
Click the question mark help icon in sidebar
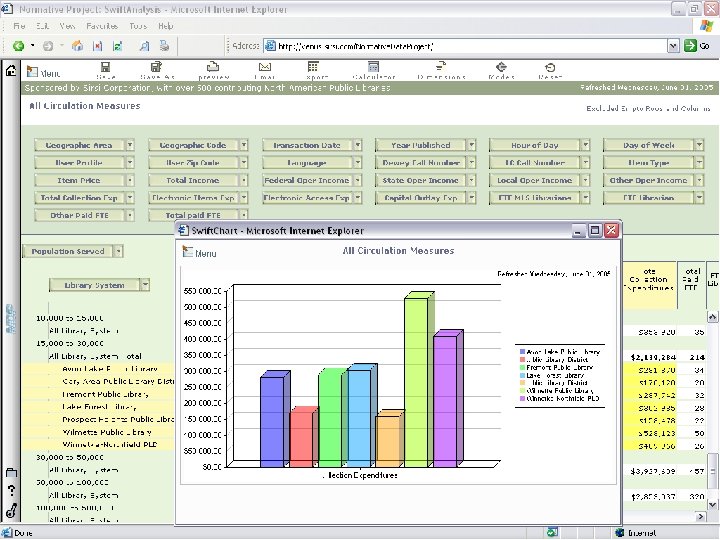(x=11, y=490)
